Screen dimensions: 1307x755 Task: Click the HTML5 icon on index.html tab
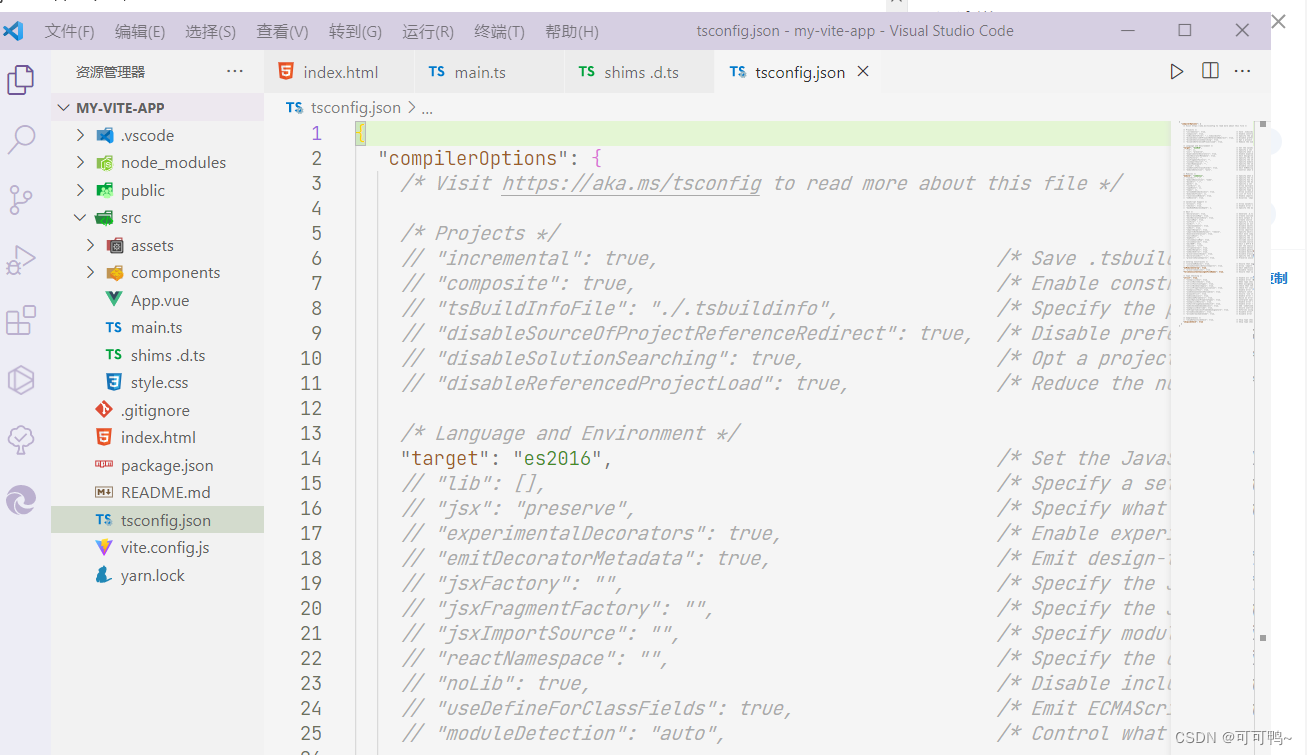(x=286, y=71)
